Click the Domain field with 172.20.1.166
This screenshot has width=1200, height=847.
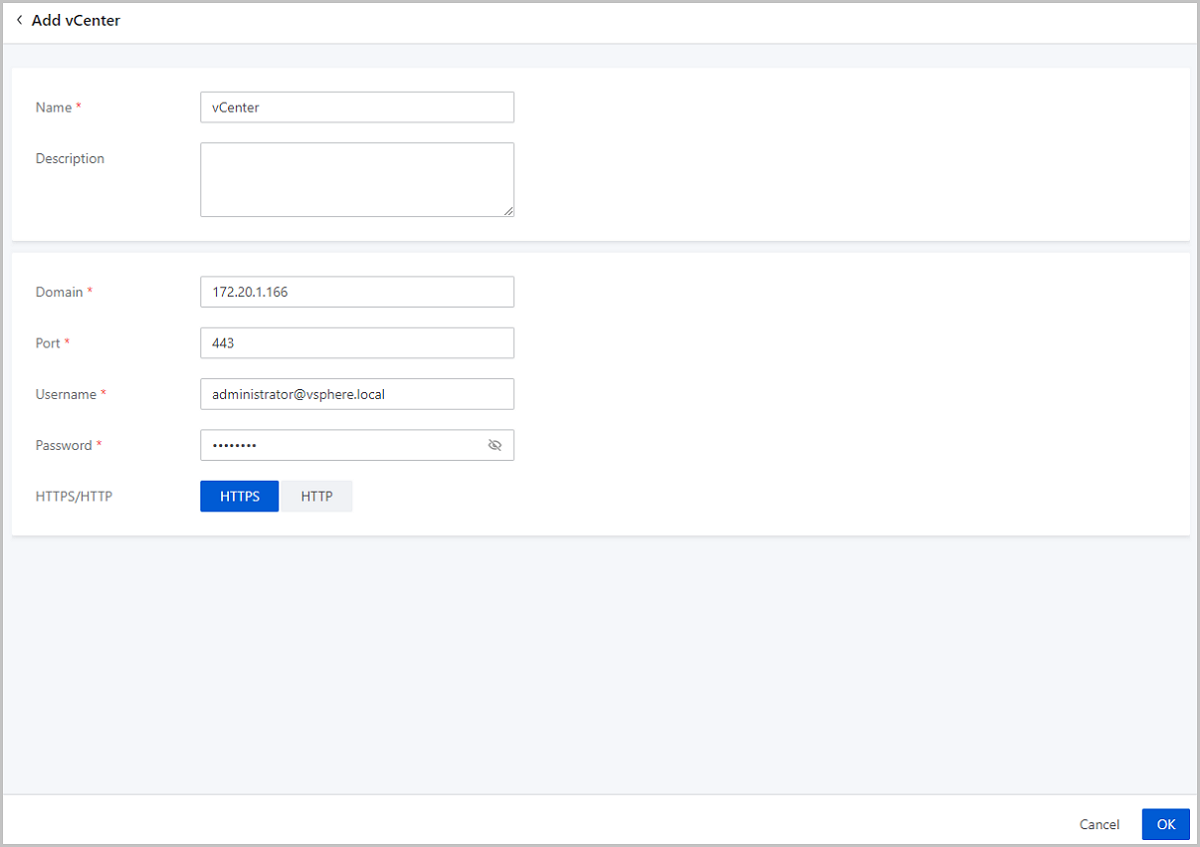point(357,292)
